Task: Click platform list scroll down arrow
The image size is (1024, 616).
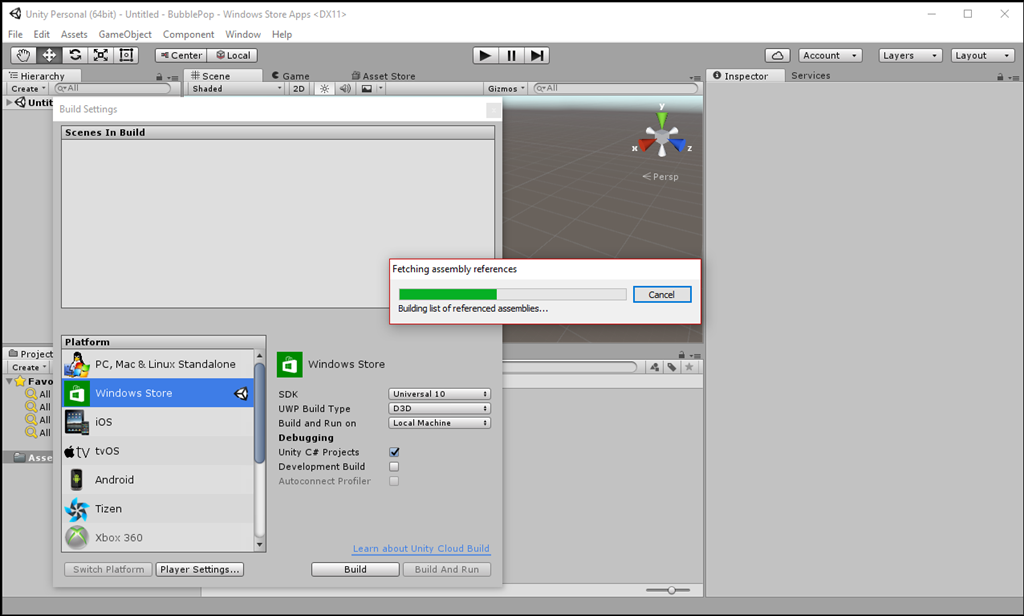Action: [x=259, y=545]
